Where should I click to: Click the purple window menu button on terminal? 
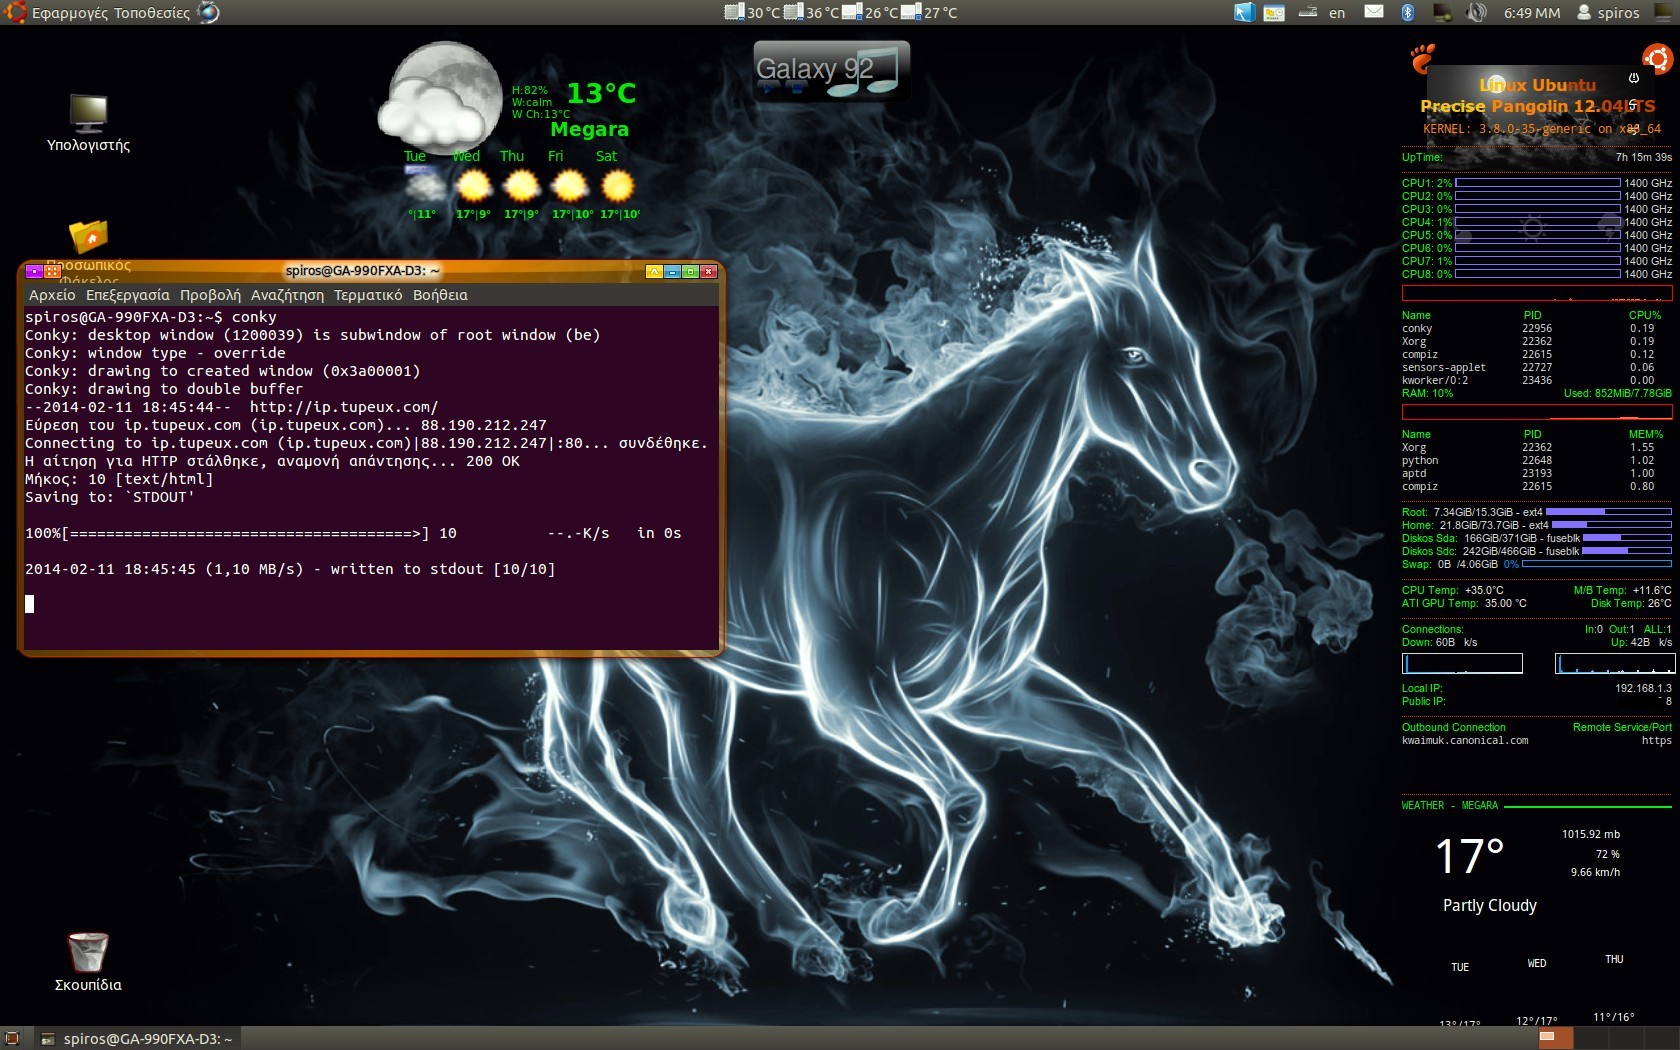pos(33,271)
